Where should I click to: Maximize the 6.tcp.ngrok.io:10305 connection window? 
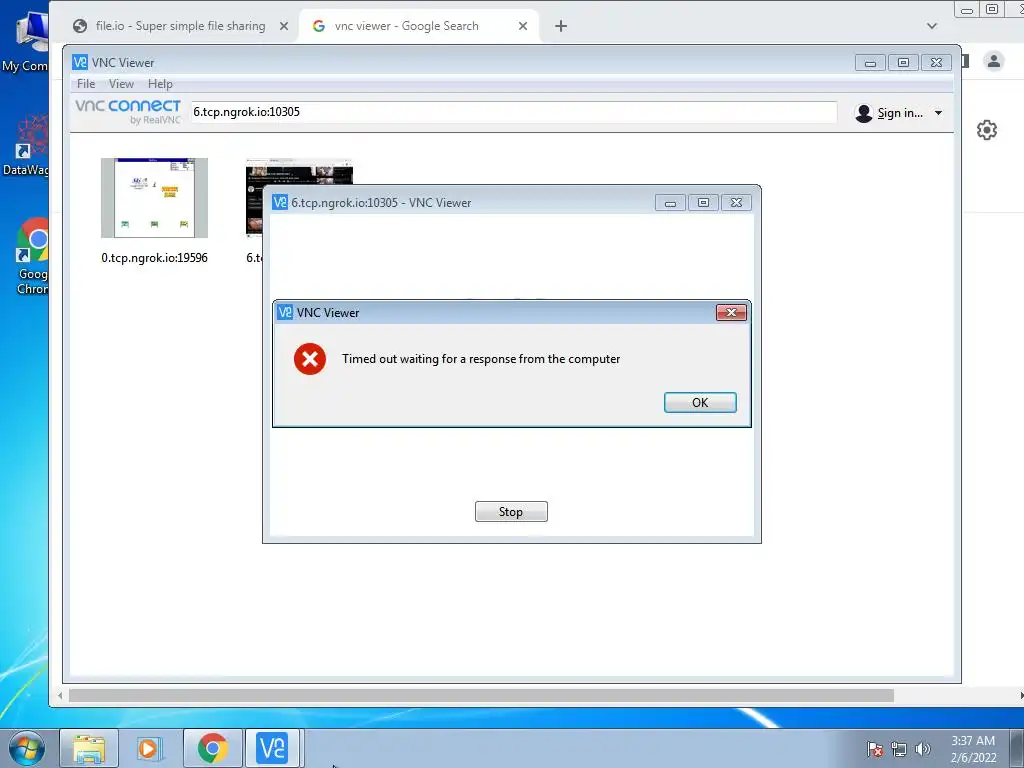coord(703,203)
